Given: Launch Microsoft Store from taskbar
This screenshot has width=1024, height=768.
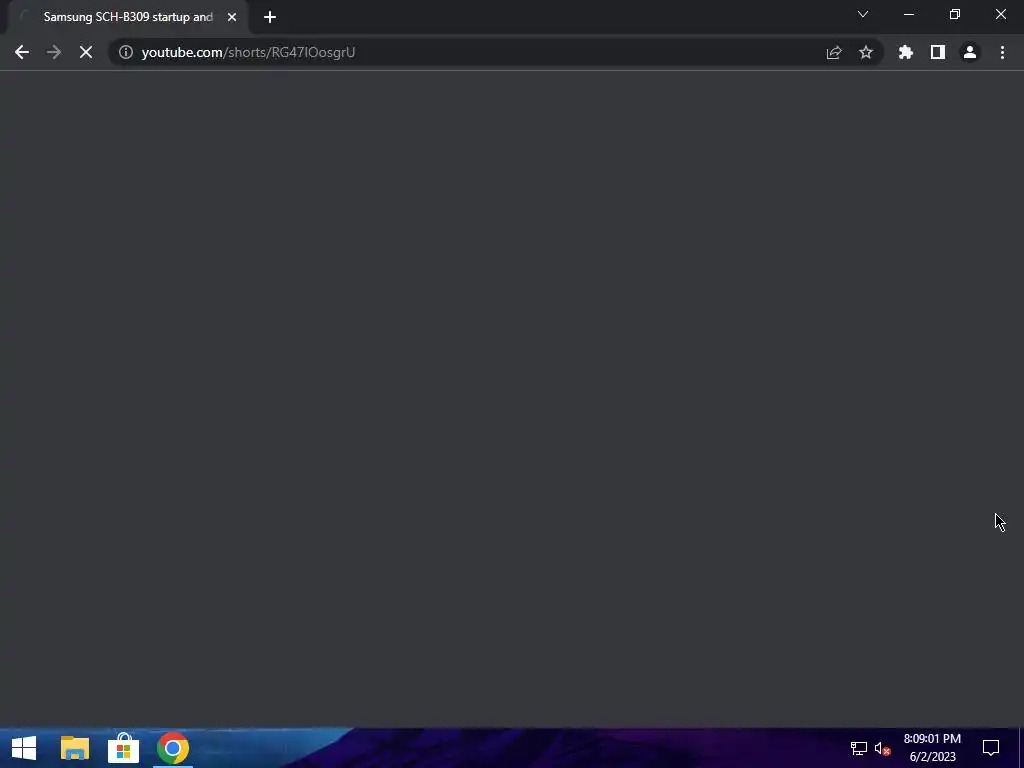Looking at the screenshot, I should (x=123, y=748).
